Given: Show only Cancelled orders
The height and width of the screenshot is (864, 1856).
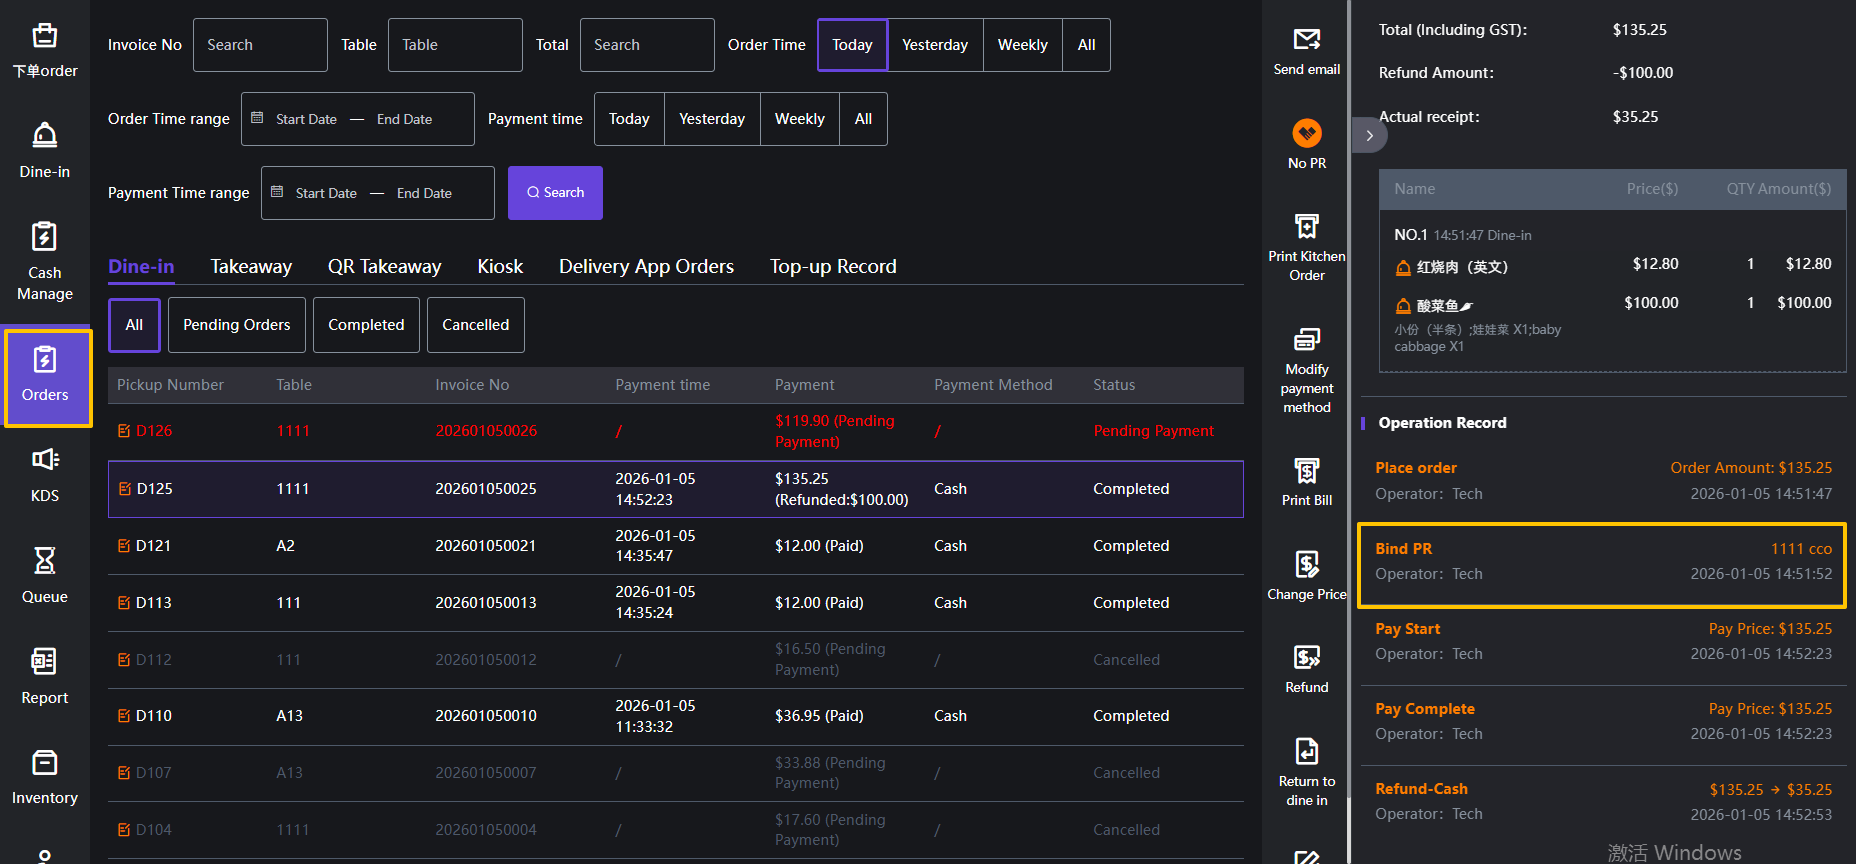Looking at the screenshot, I should click(x=475, y=325).
